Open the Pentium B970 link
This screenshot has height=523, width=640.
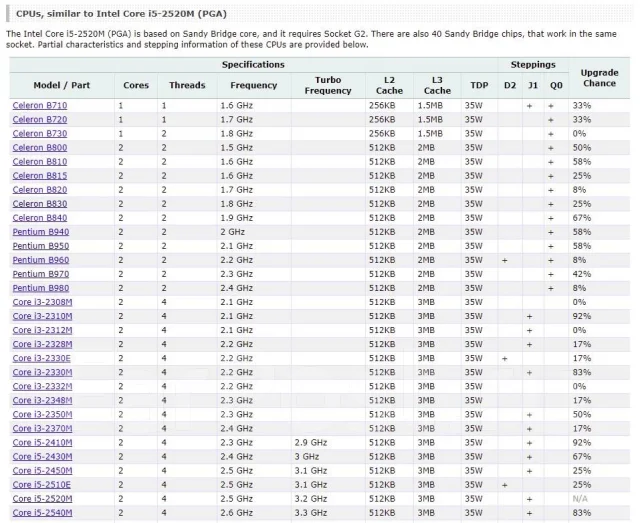coord(41,274)
